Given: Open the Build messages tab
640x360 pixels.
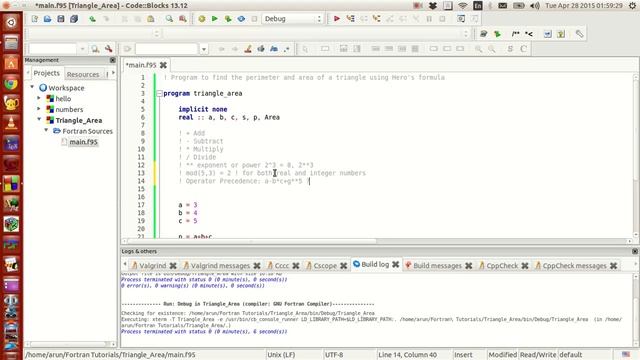Looking at the screenshot, I should (437, 266).
